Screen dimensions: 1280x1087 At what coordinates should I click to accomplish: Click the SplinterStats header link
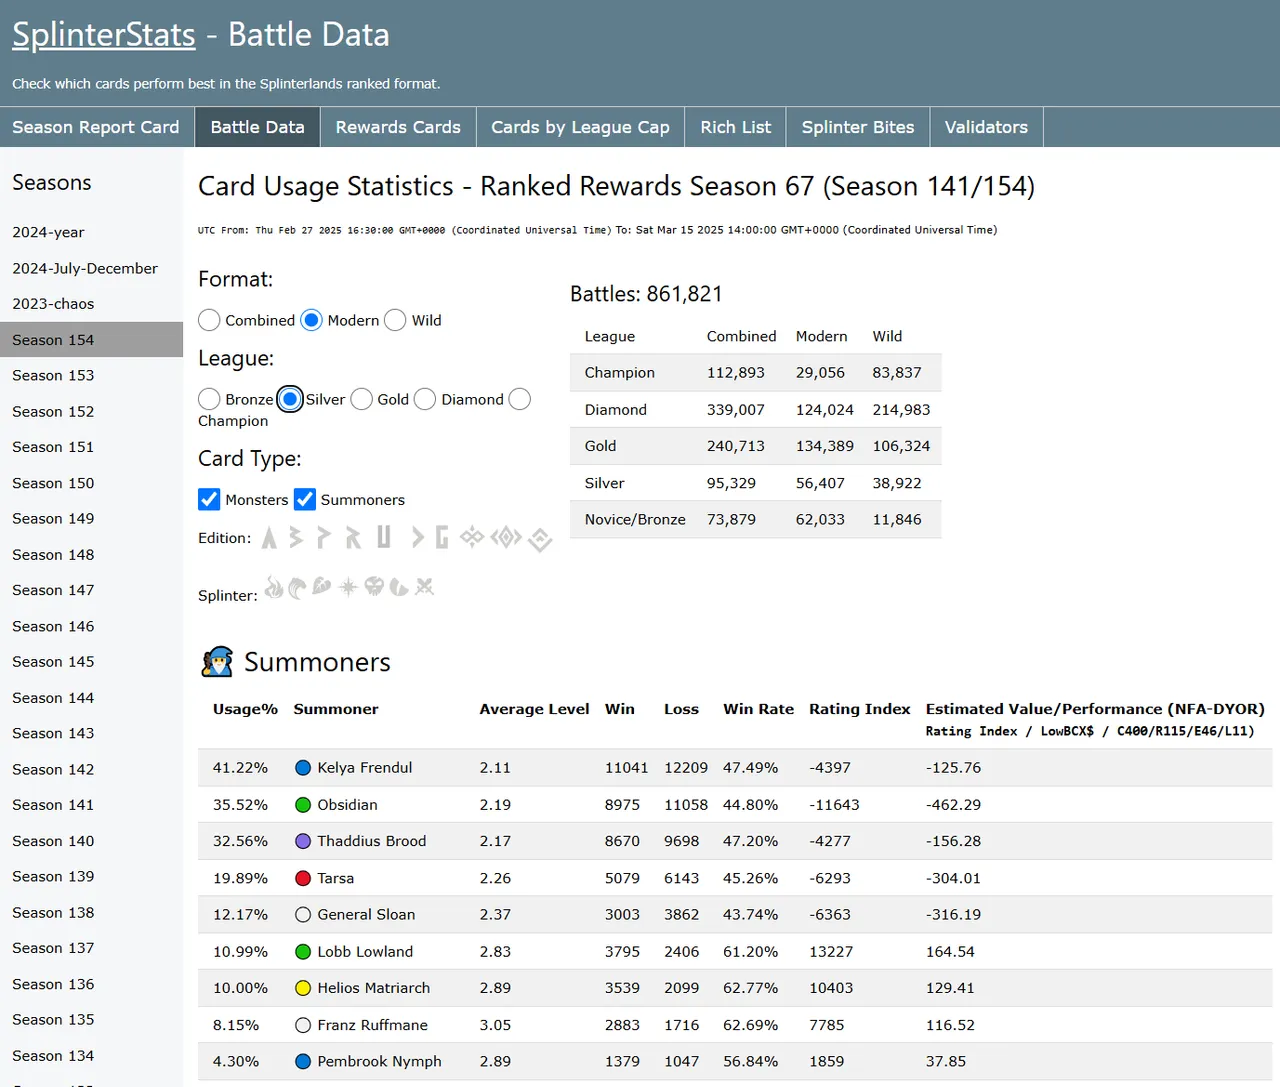pyautogui.click(x=104, y=35)
